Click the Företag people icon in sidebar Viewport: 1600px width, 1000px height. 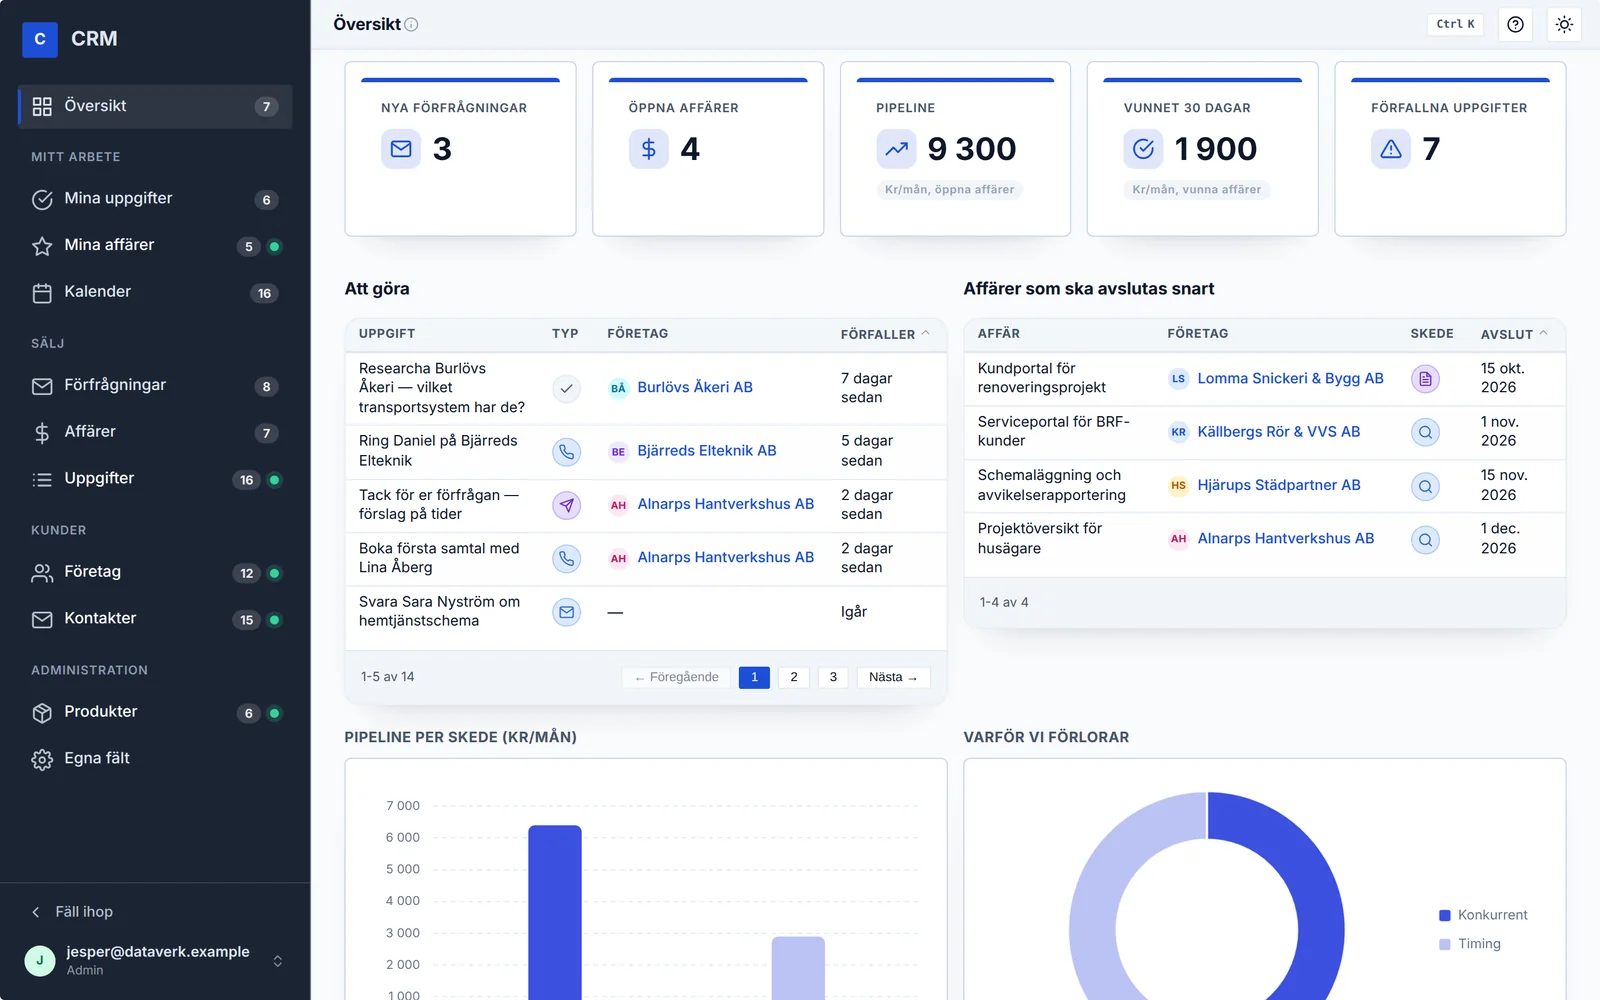(42, 573)
